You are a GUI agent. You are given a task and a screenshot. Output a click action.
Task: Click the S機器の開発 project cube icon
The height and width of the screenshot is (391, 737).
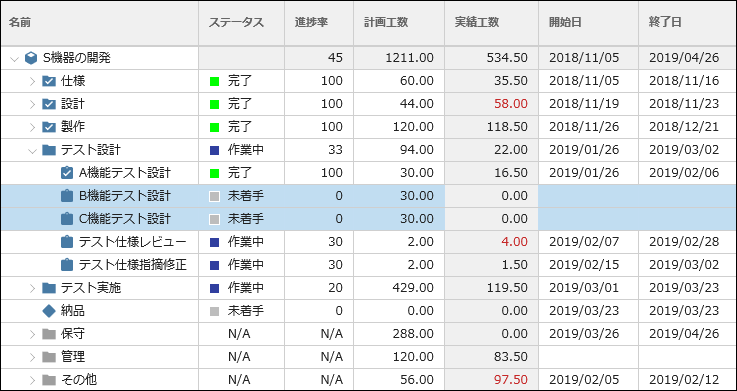click(31, 58)
